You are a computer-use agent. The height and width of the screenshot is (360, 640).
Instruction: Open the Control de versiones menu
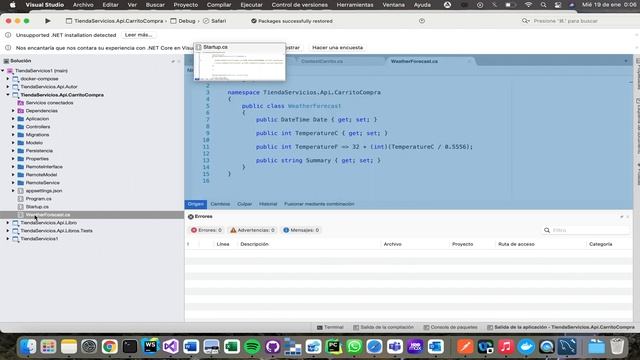point(300,5)
